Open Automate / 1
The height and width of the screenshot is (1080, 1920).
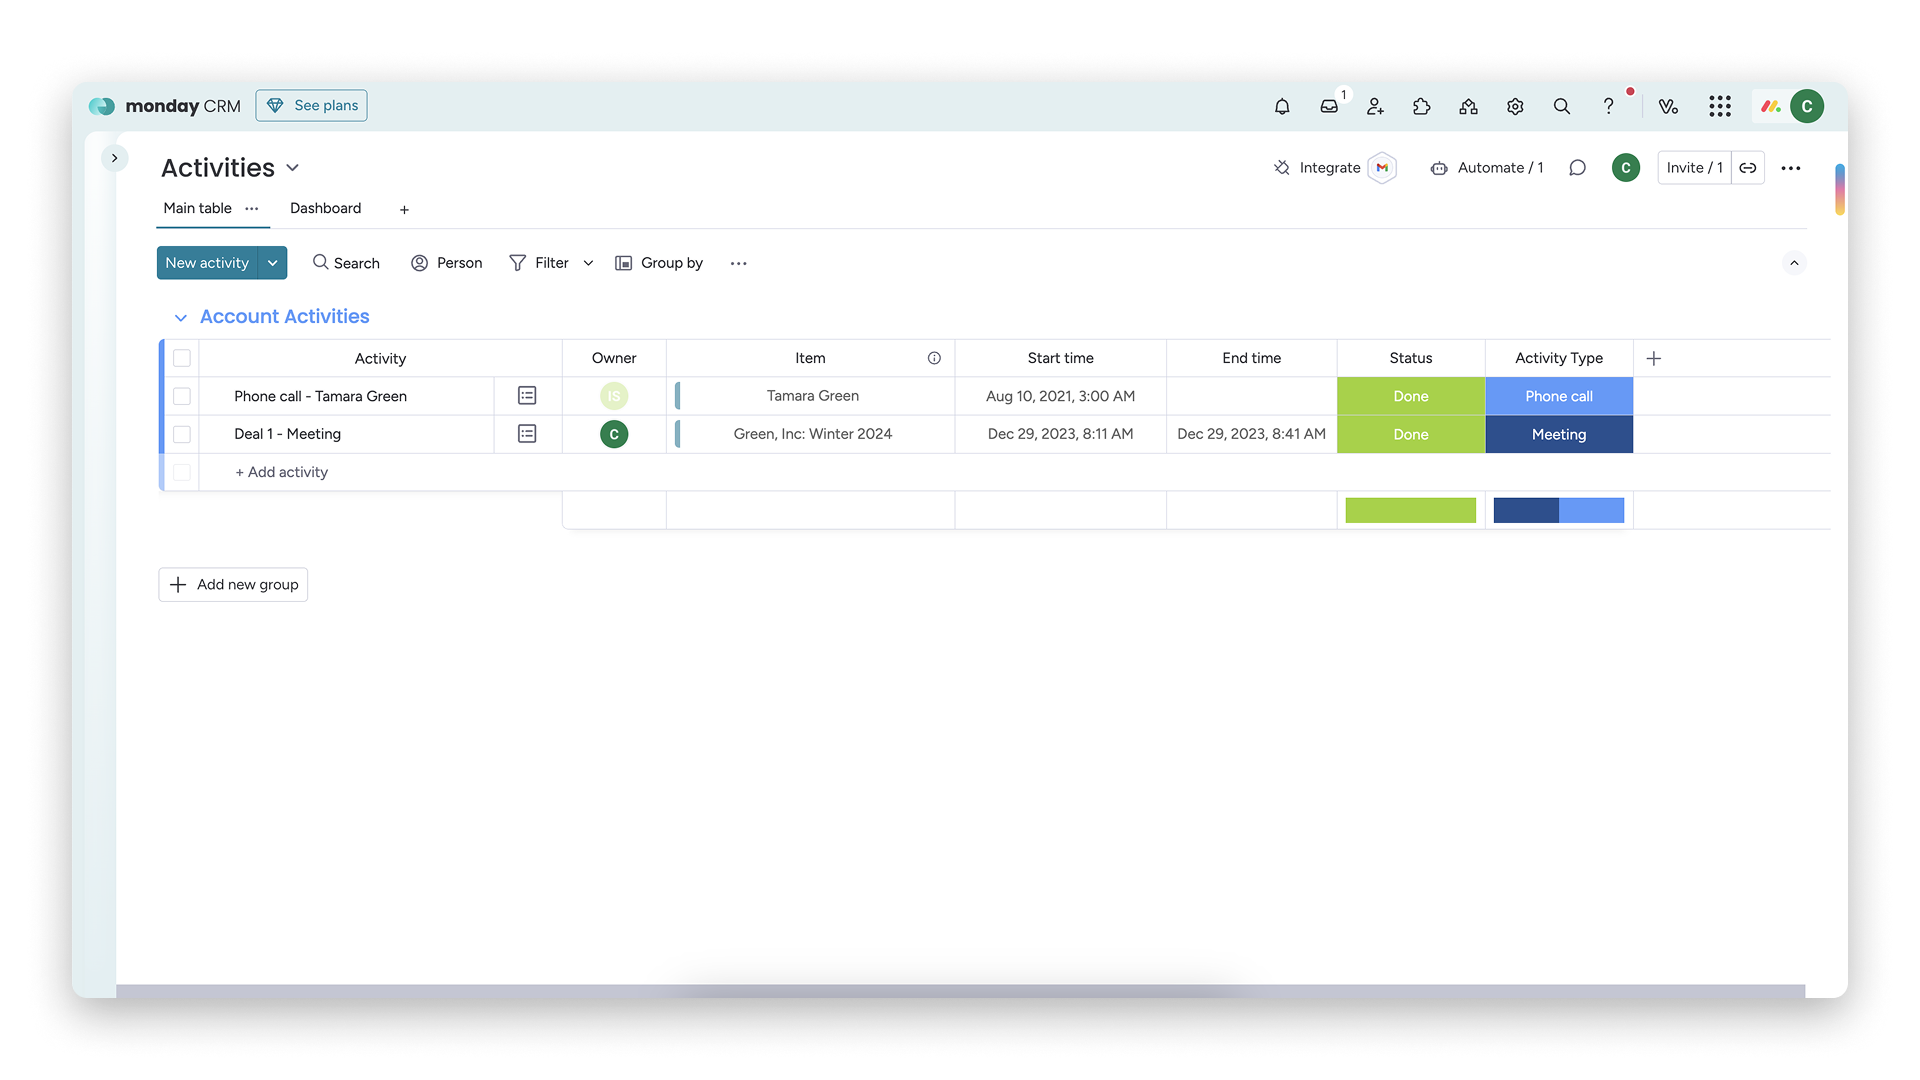coord(1487,168)
